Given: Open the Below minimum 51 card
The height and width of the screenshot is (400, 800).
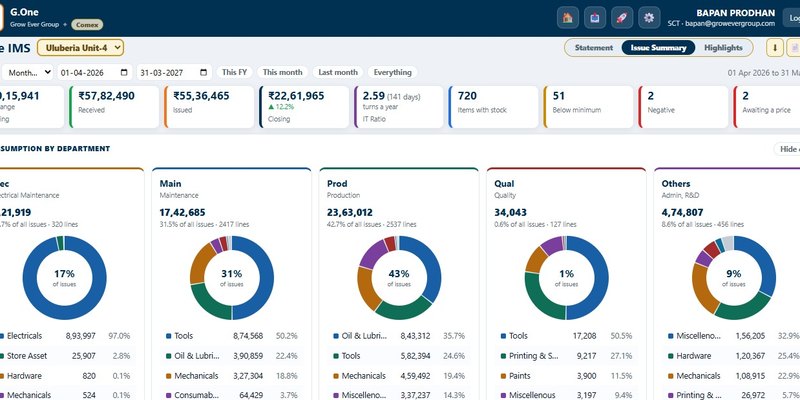Looking at the screenshot, I should pos(588,107).
